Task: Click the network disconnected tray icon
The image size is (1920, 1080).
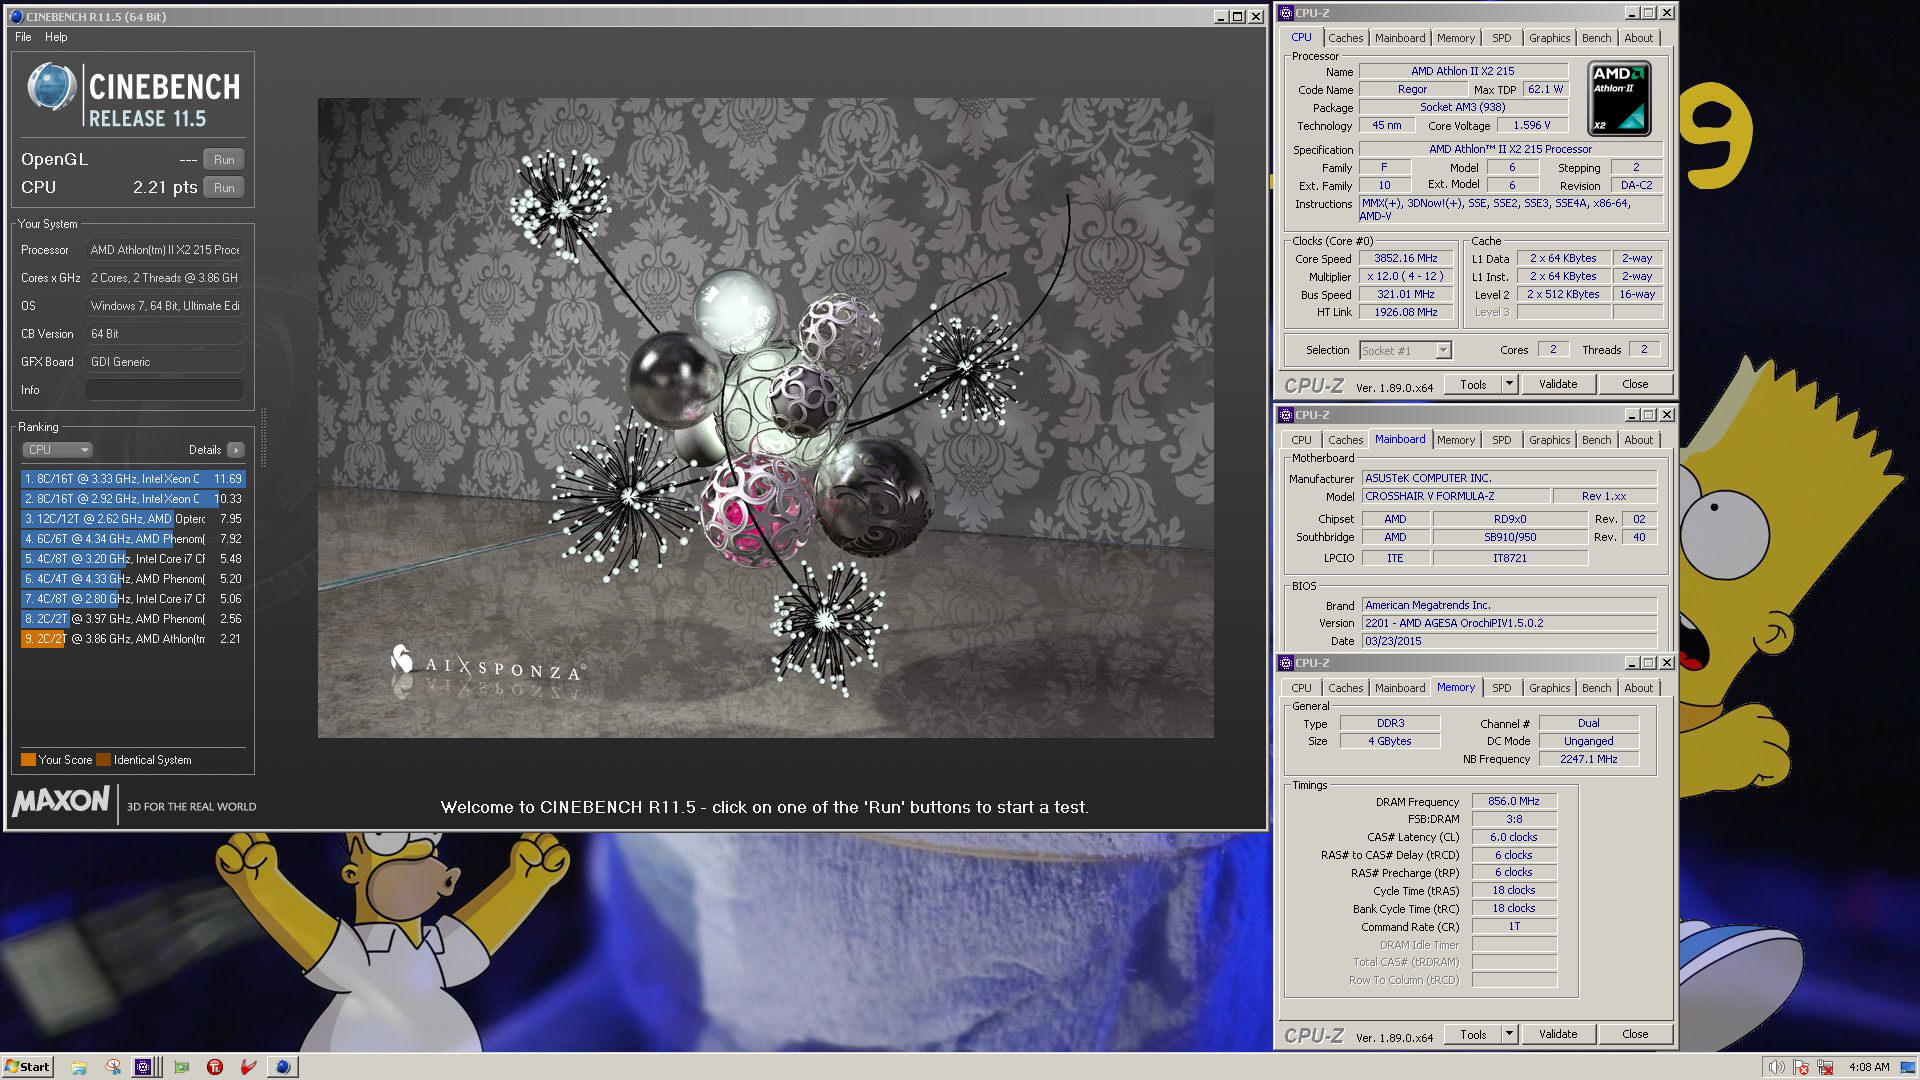Action: (1825, 1067)
